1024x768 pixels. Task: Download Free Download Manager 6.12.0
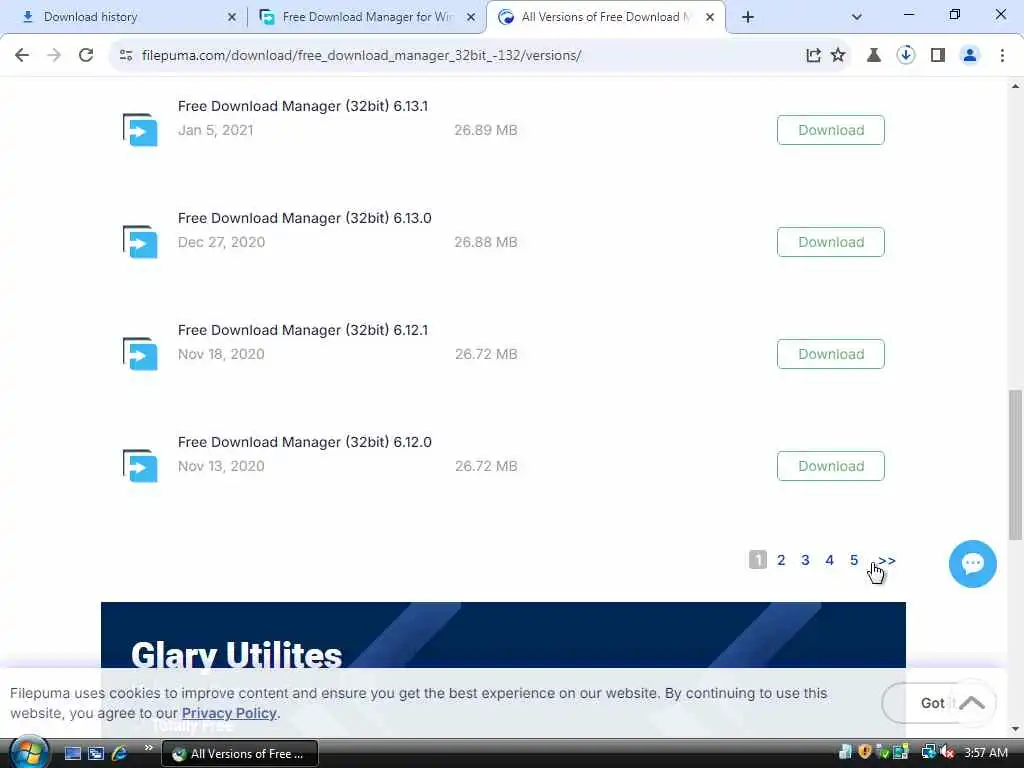tap(831, 466)
